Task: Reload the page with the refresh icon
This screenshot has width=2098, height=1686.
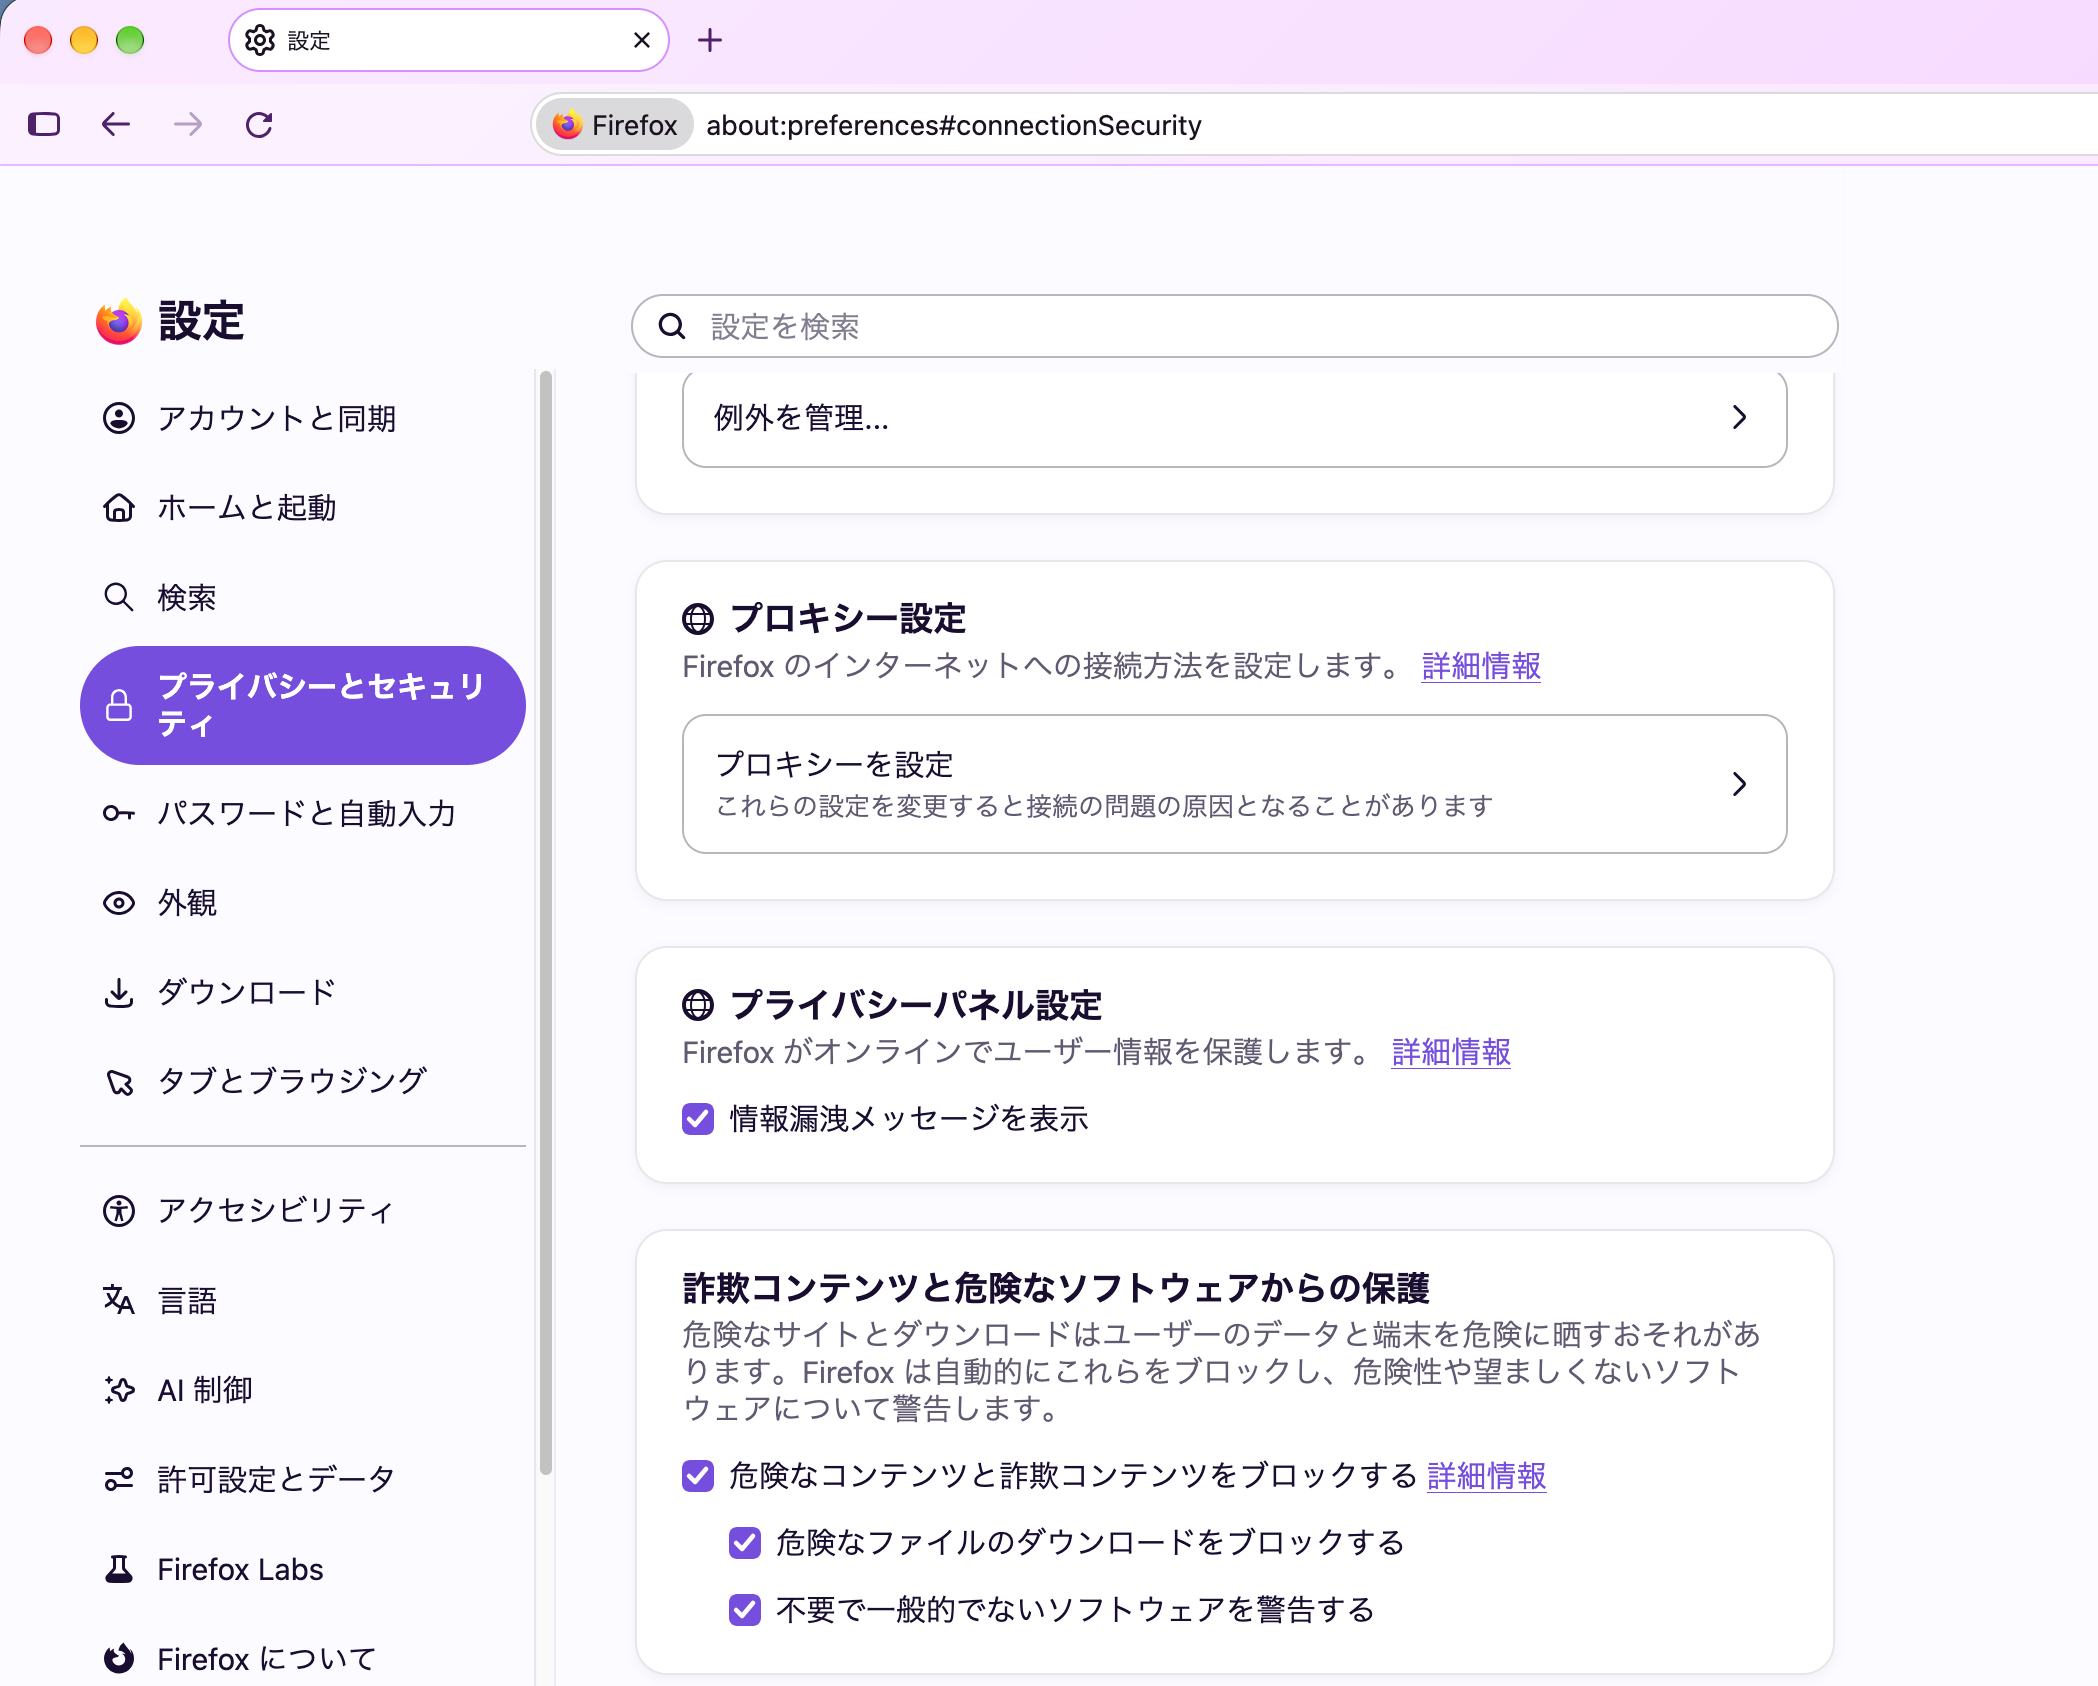Action: [260, 124]
